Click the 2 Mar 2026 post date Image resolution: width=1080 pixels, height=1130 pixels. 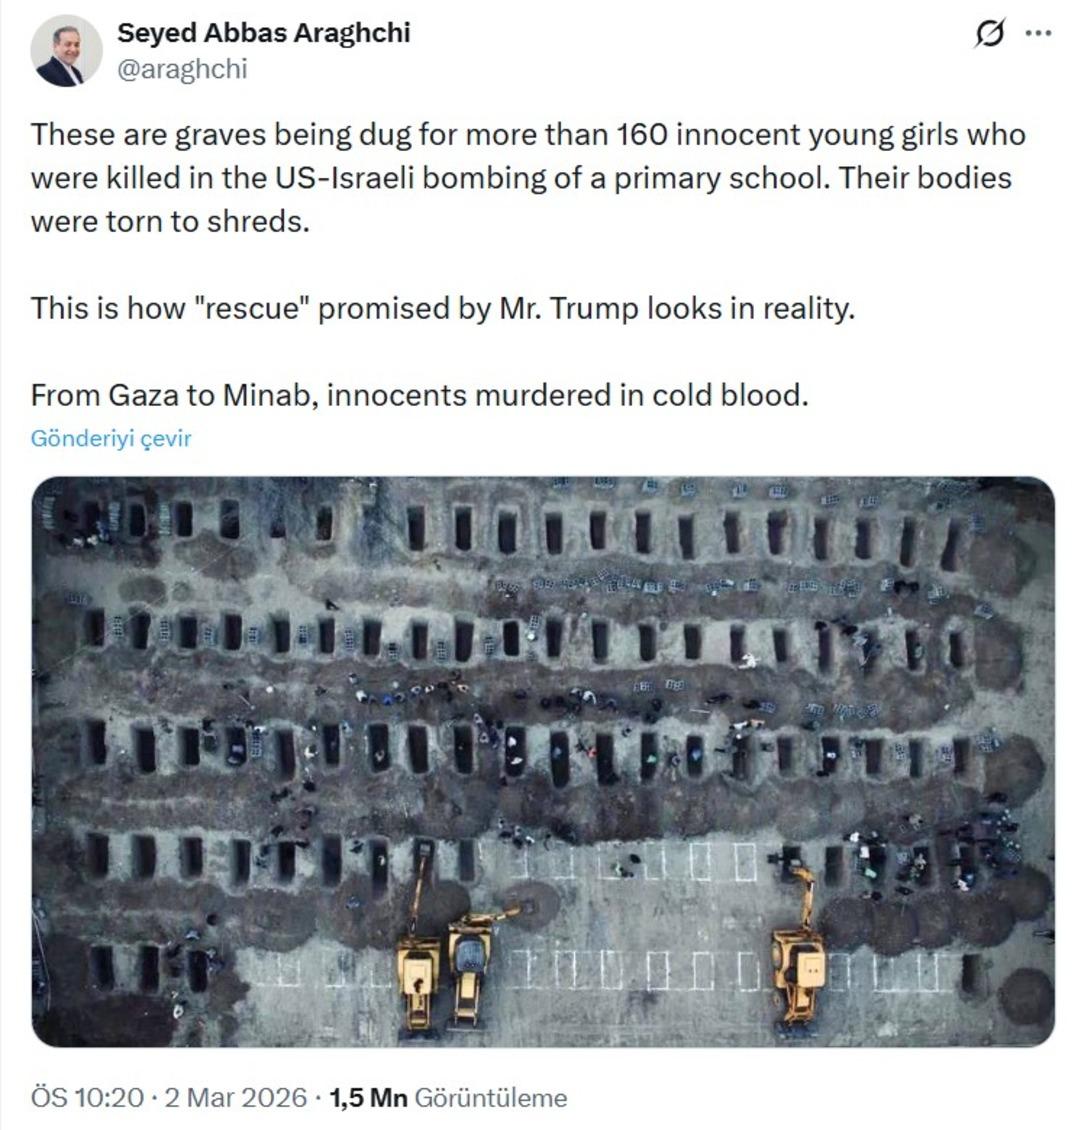[236, 1098]
